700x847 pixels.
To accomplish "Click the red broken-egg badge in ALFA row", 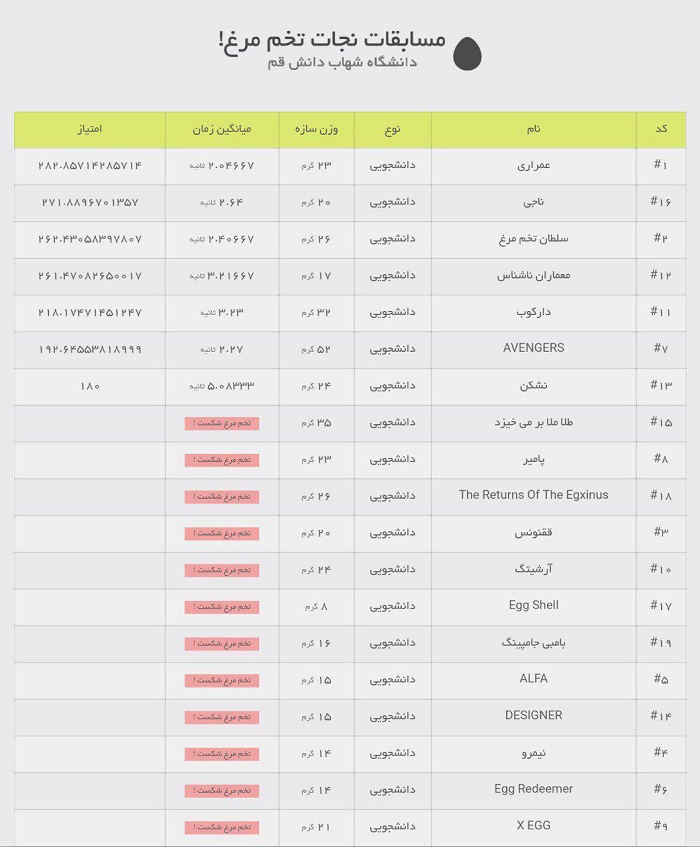I will pyautogui.click(x=222, y=680).
